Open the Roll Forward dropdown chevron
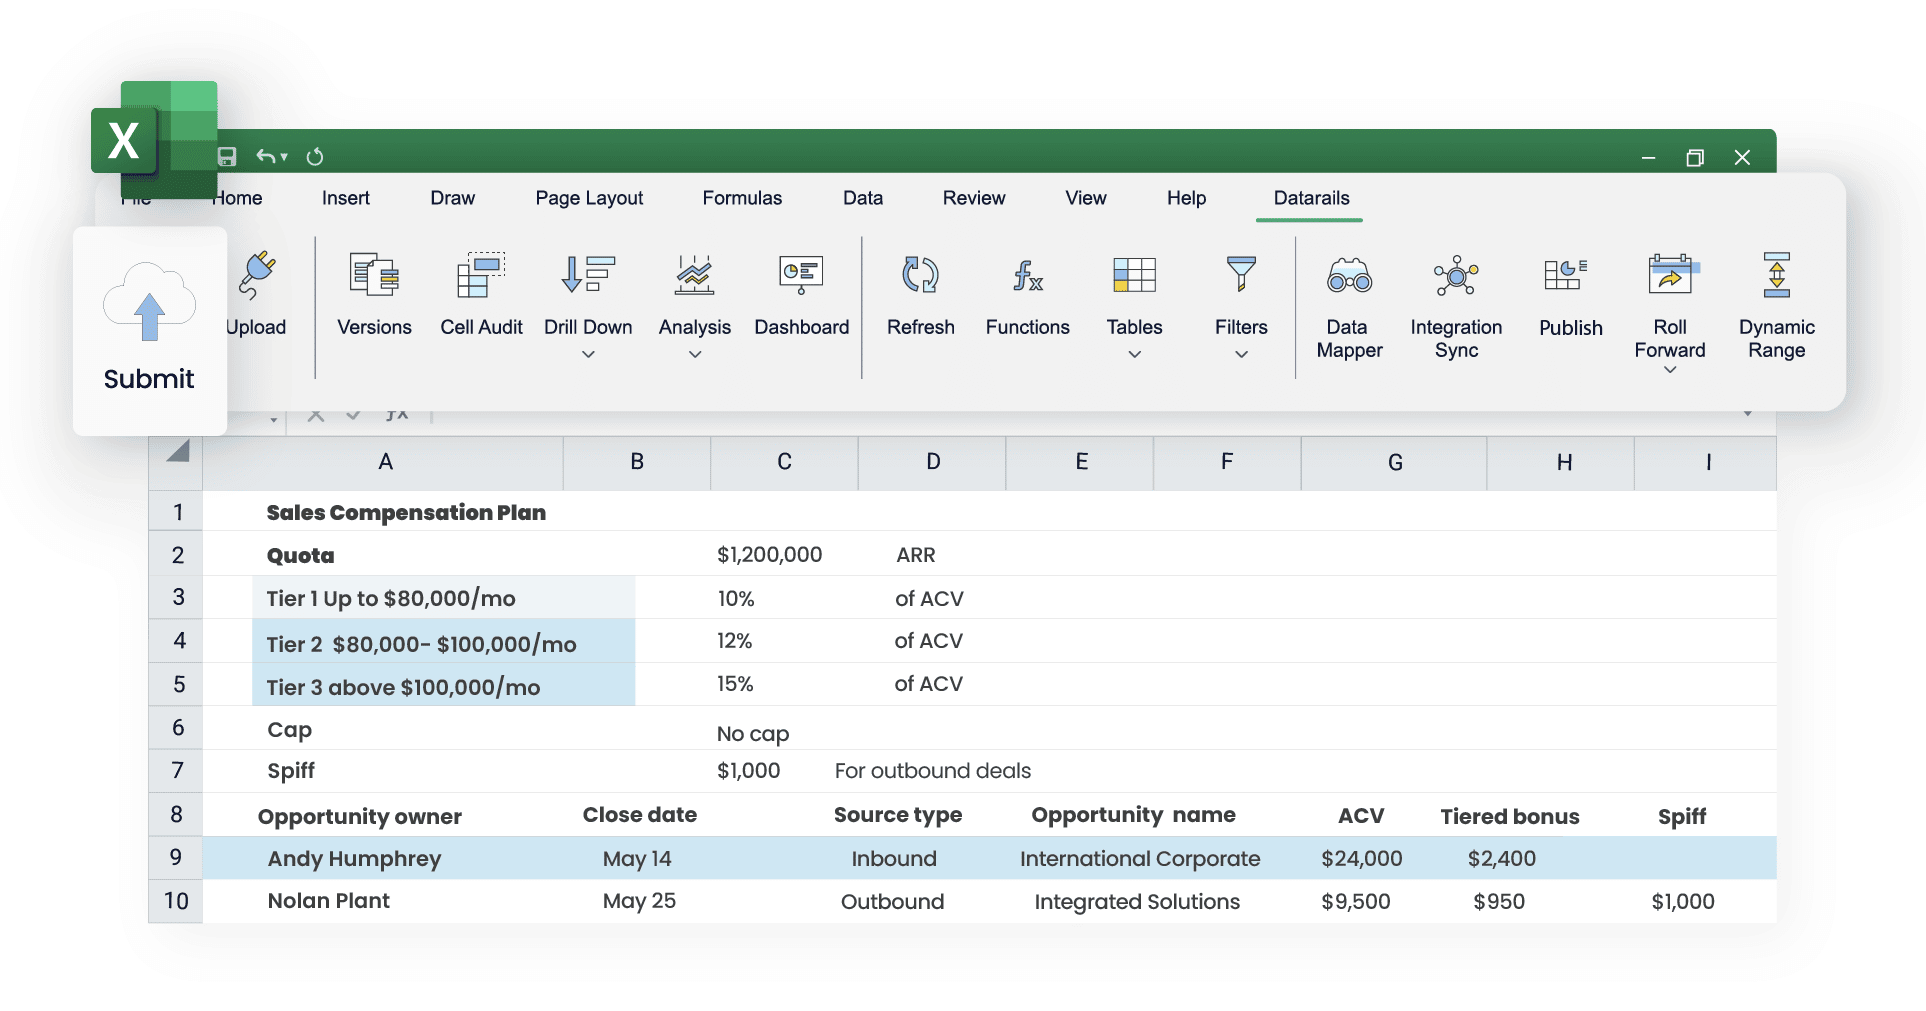 coord(1670,370)
